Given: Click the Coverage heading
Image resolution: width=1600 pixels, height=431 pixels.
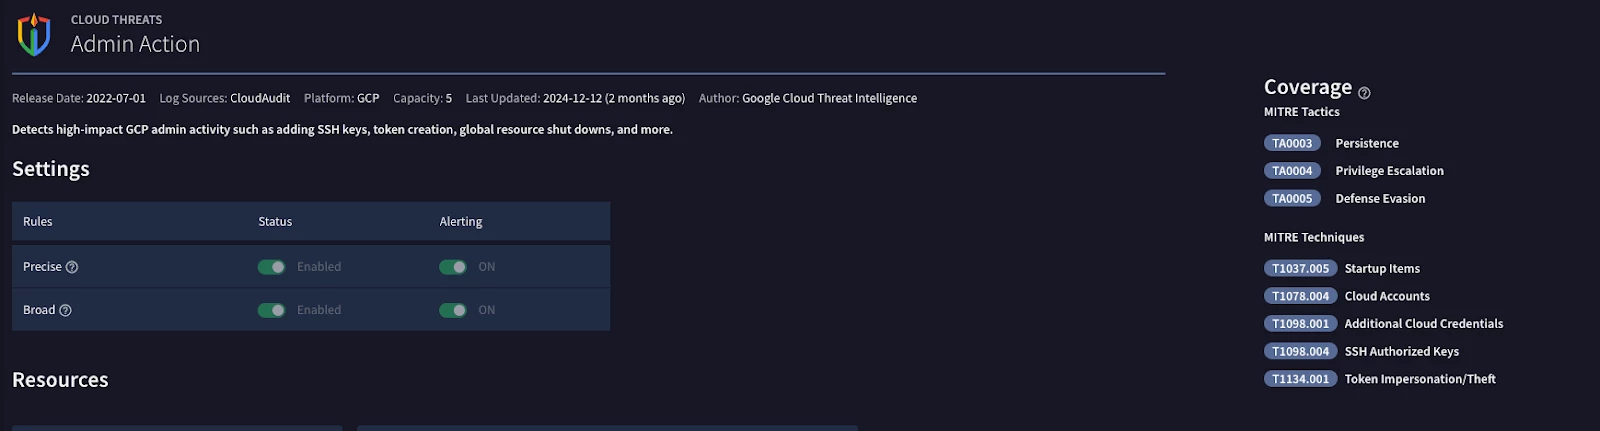Looking at the screenshot, I should click(1308, 87).
